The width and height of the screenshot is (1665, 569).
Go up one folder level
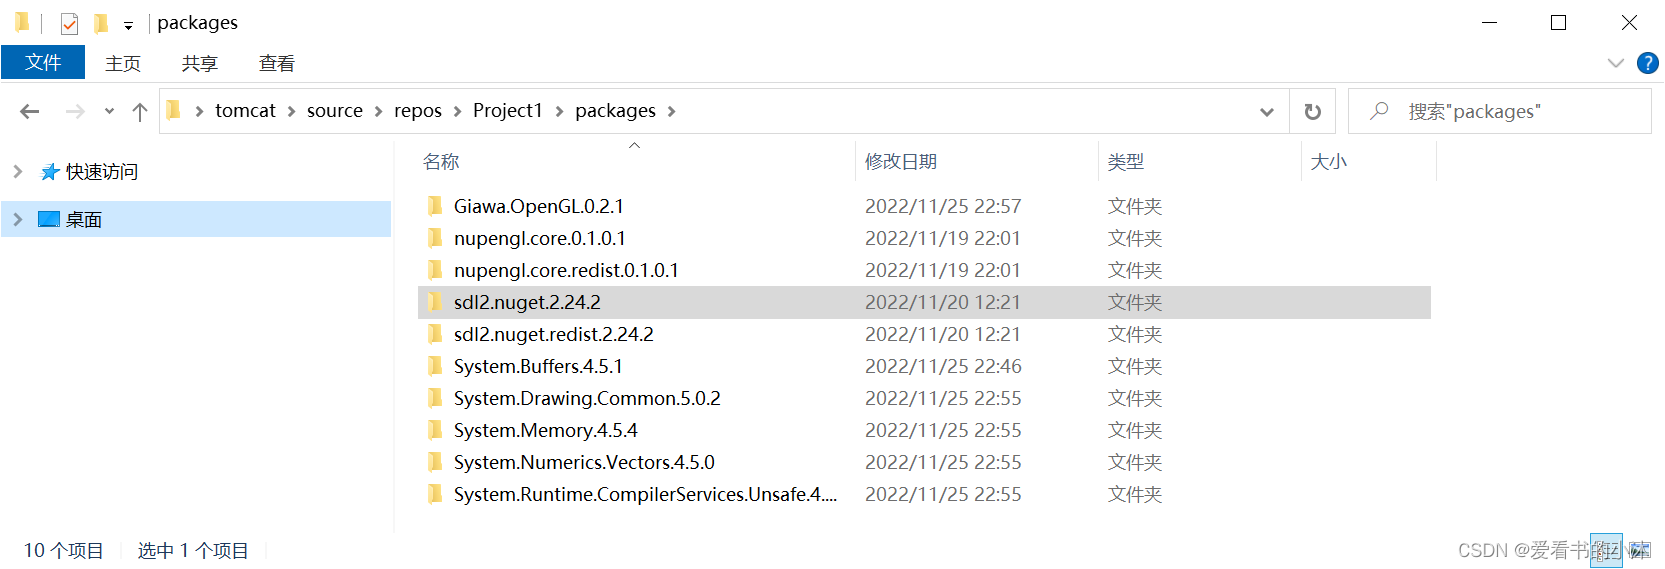[140, 111]
